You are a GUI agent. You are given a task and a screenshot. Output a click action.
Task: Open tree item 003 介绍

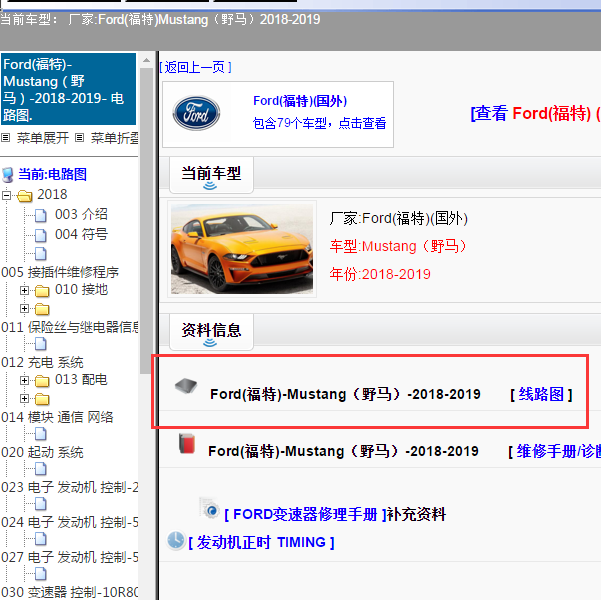[x=81, y=214]
